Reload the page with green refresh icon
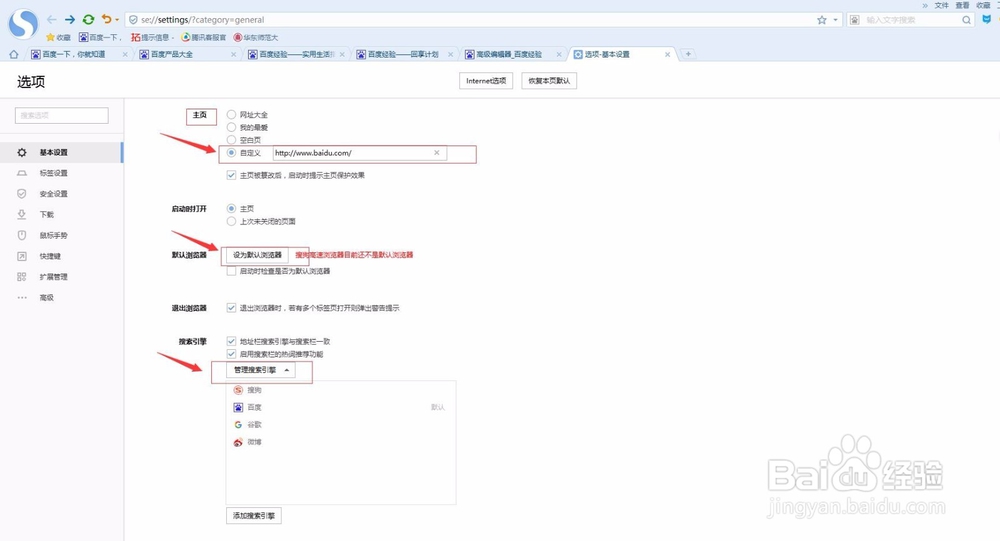This screenshot has height=541, width=1000. [89, 20]
